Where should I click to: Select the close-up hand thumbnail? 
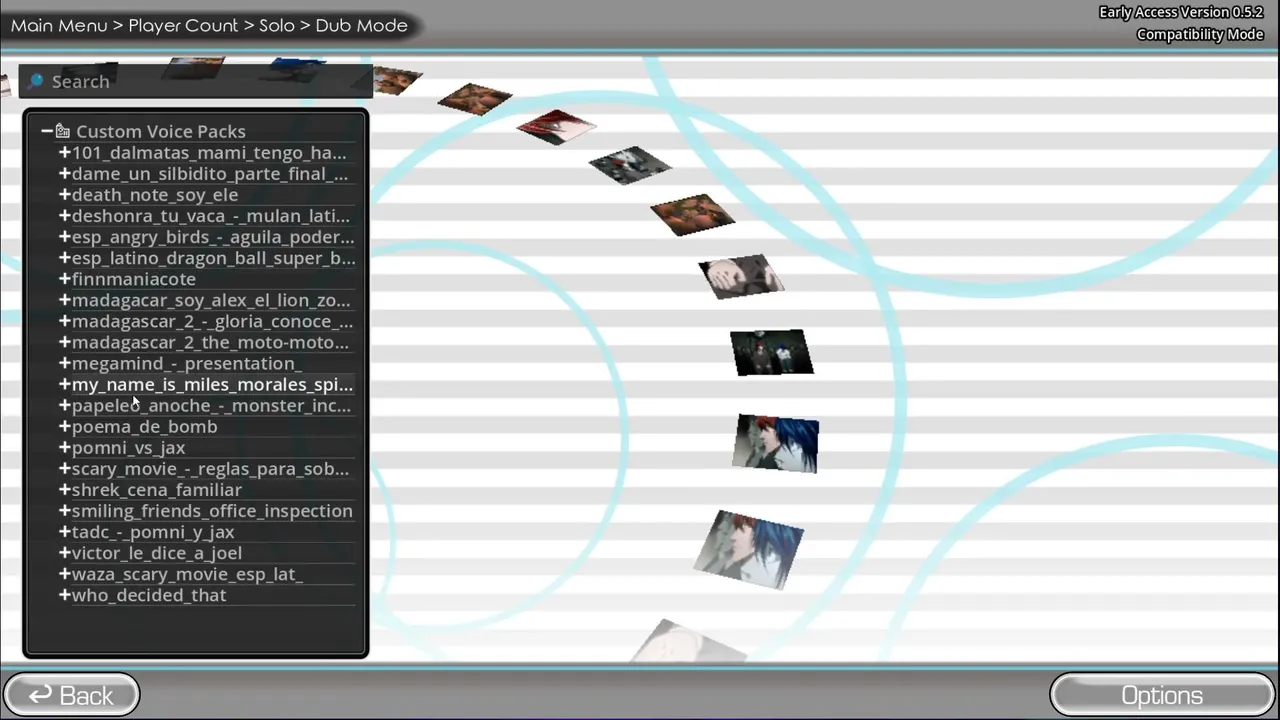point(741,277)
